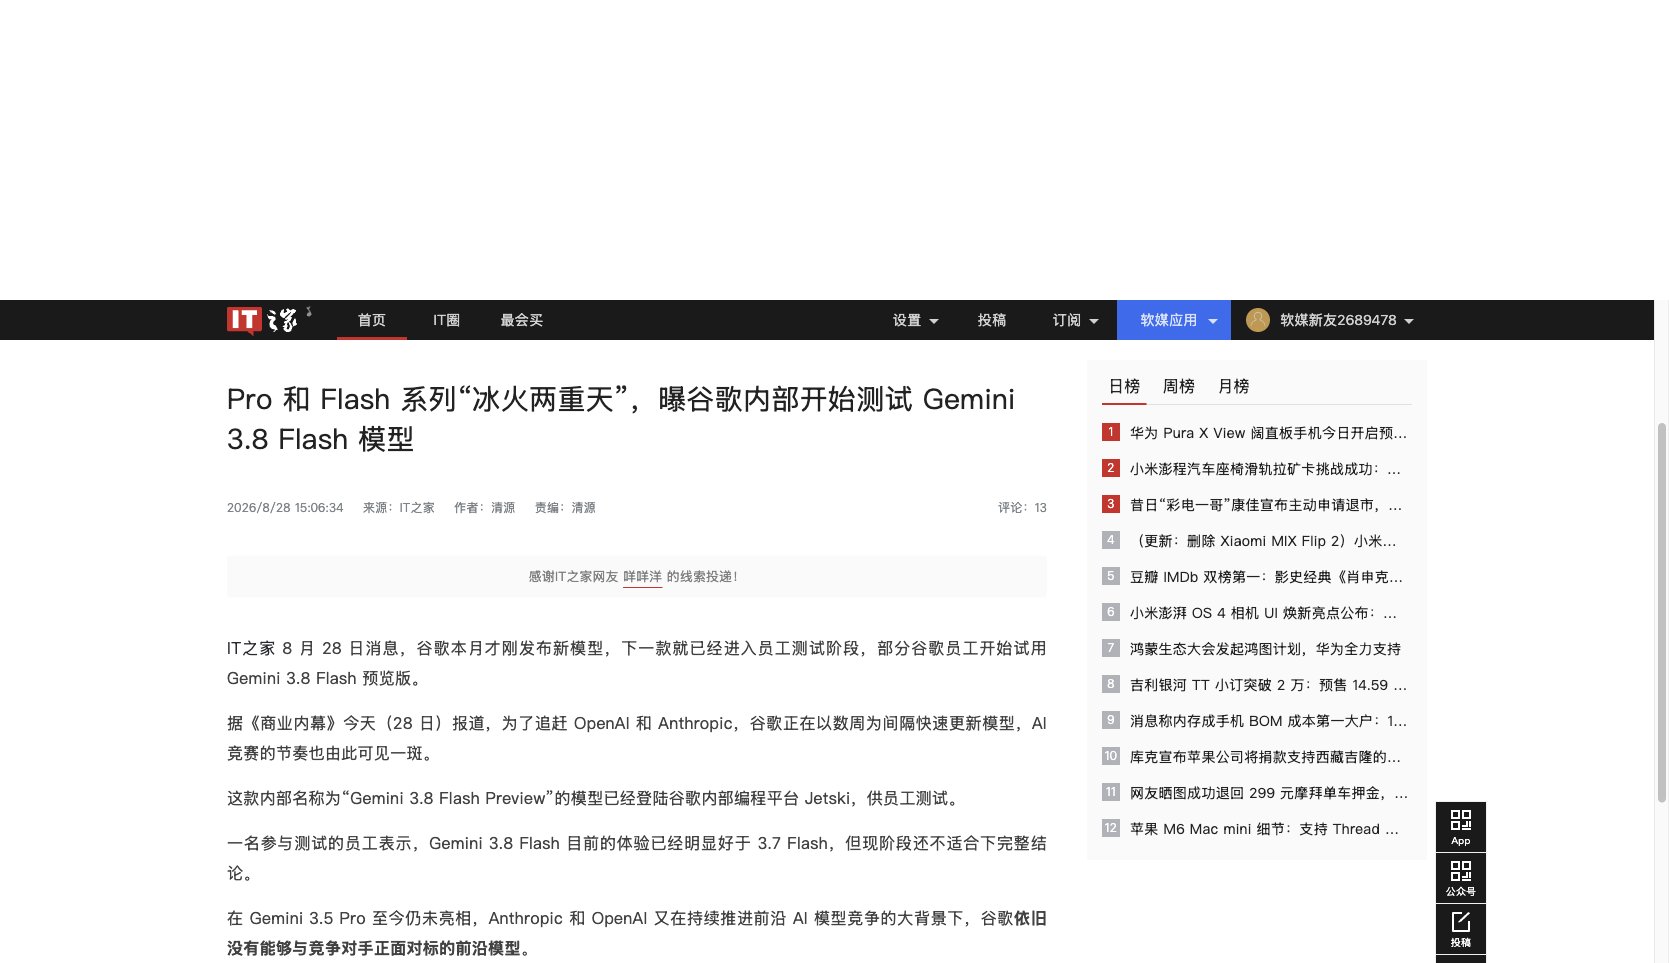
Task: Open the 库克宣布苹果公司将捐款 article
Action: (1265, 757)
